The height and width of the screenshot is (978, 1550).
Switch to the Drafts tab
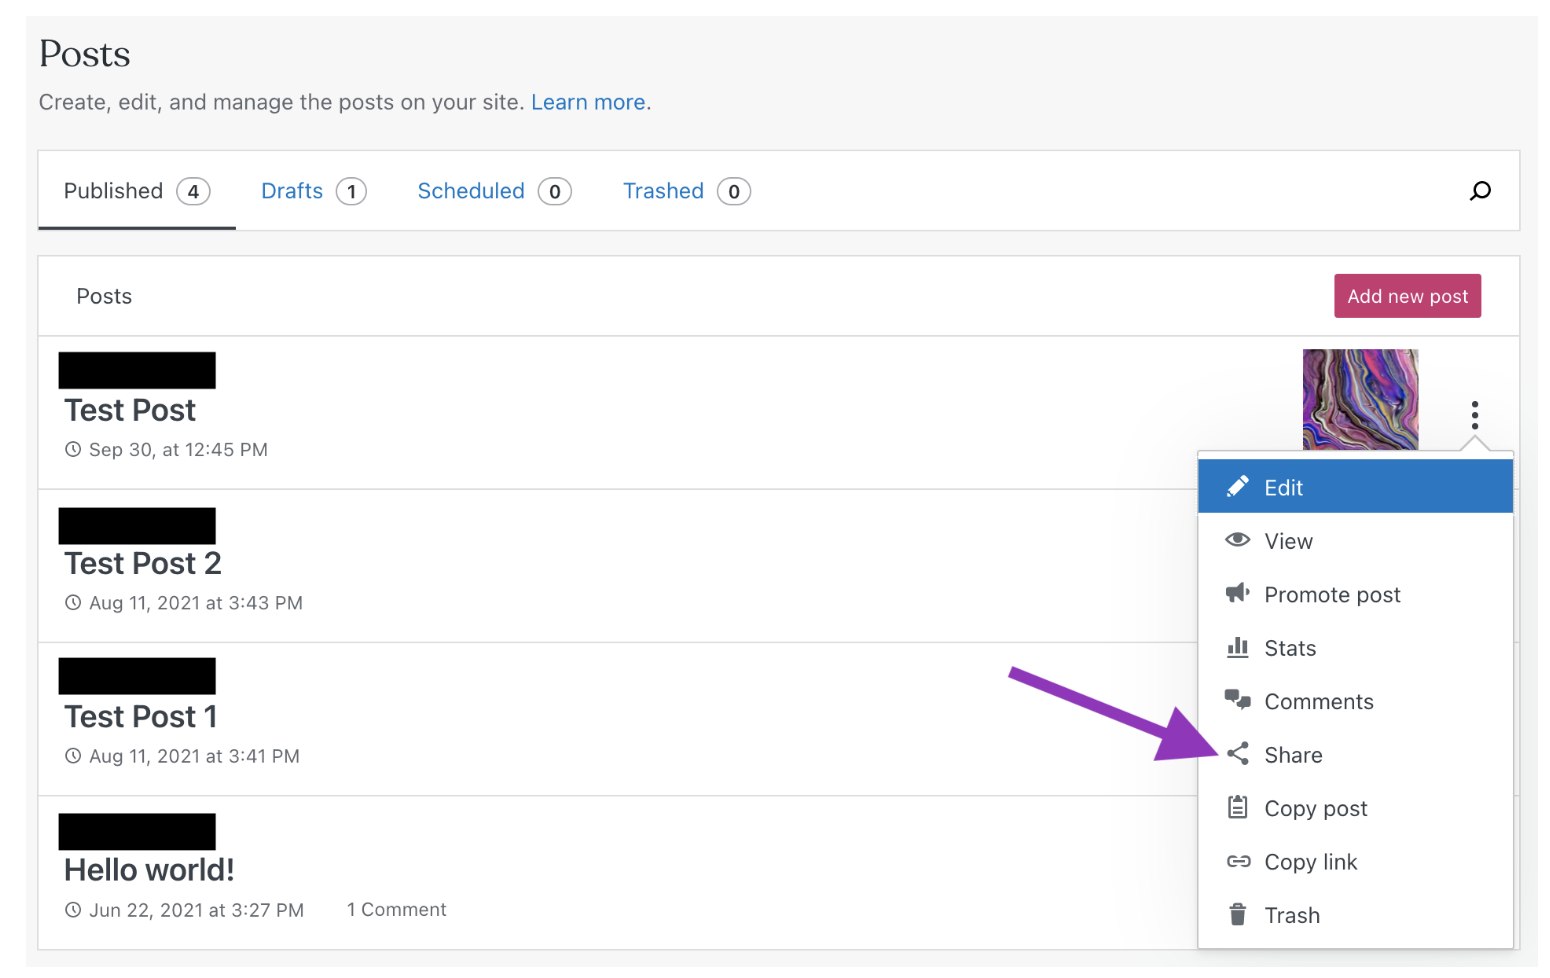coord(291,190)
